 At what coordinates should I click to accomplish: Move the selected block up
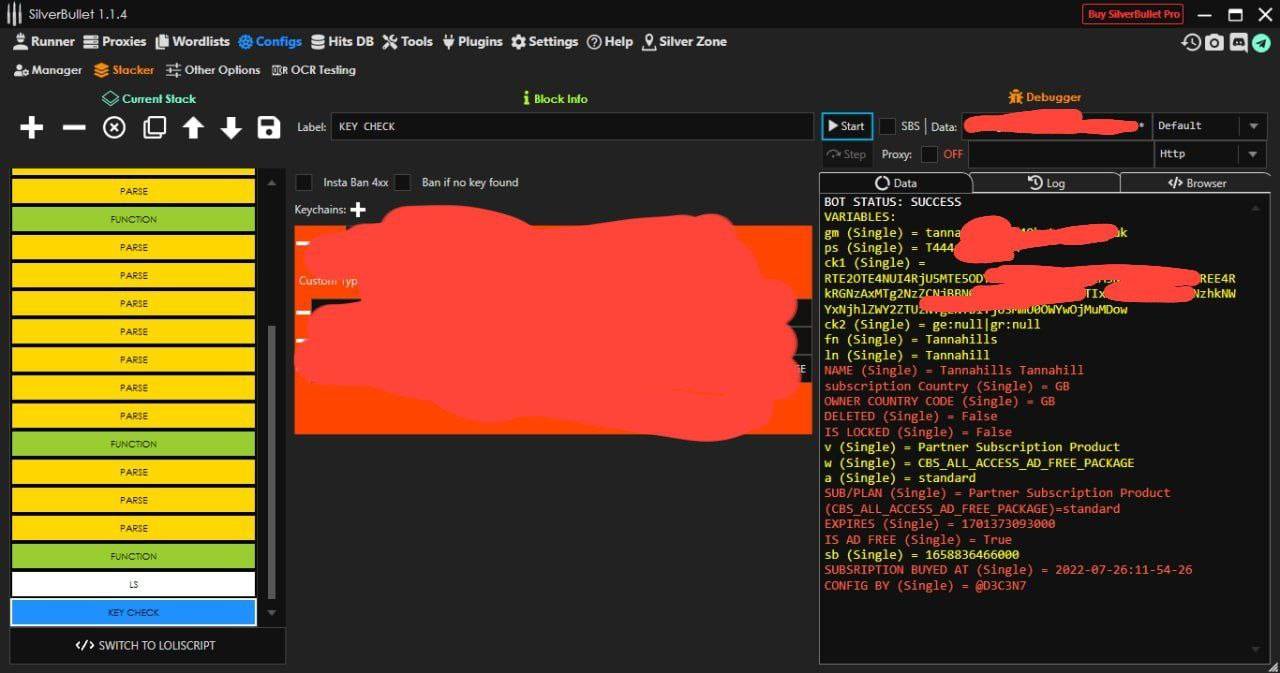(x=193, y=127)
